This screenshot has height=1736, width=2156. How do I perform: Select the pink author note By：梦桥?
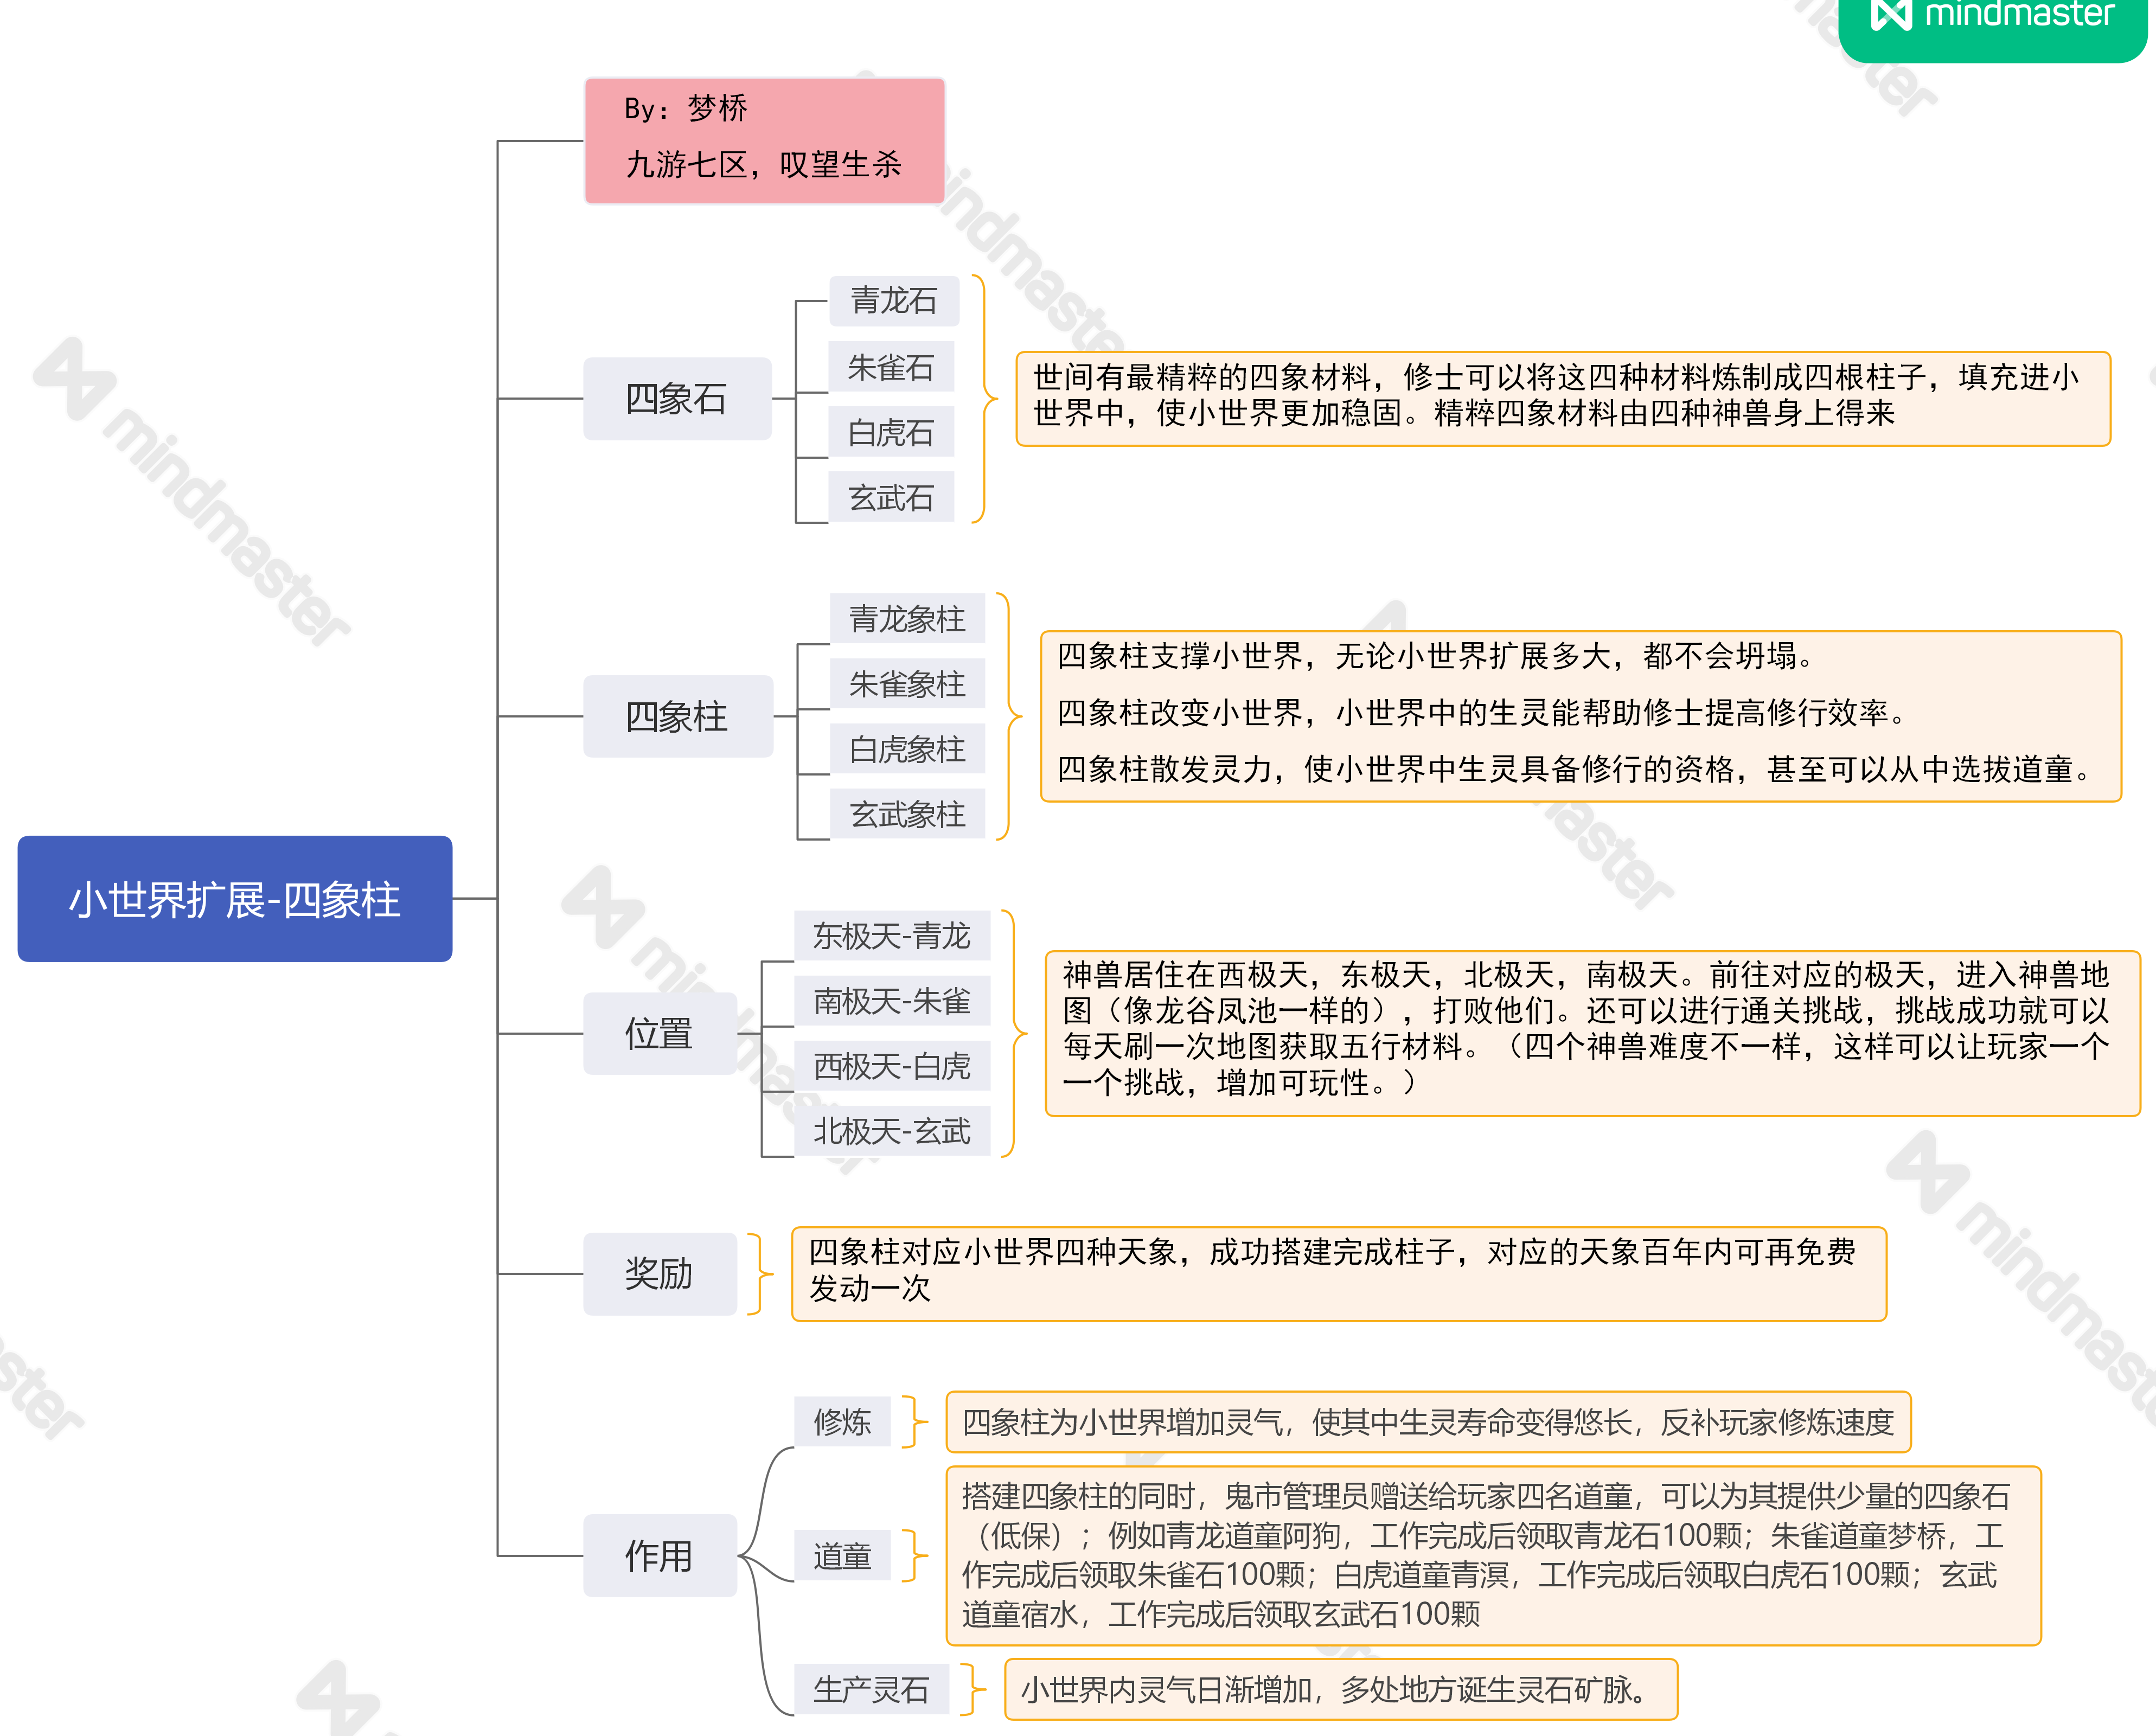764,141
